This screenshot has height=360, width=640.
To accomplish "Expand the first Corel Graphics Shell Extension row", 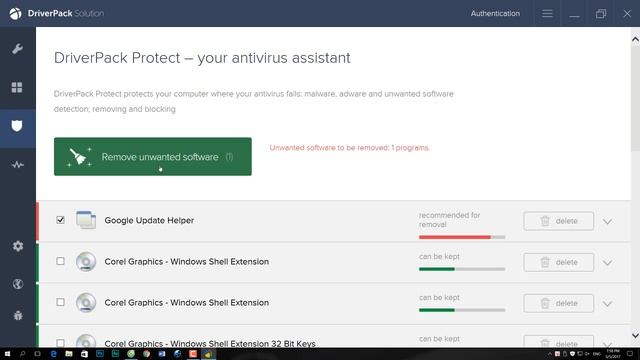I will (607, 263).
